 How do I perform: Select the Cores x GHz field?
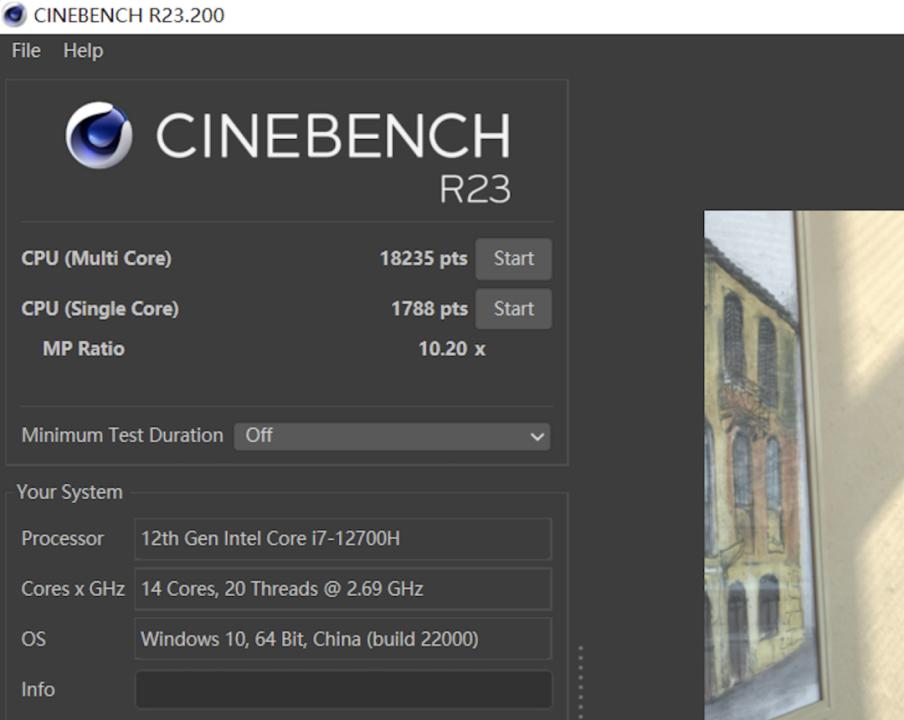[x=342, y=589]
